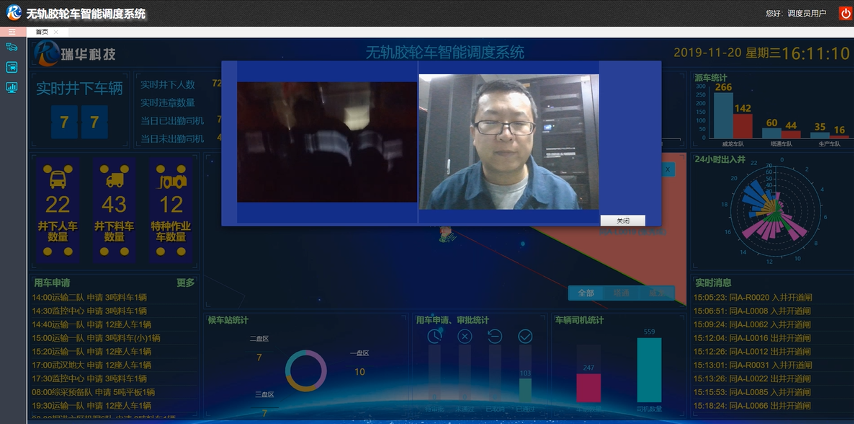Viewport: 854px width, 424px height.
Task: Click the teal 559 driver count bar
Action: [649, 370]
